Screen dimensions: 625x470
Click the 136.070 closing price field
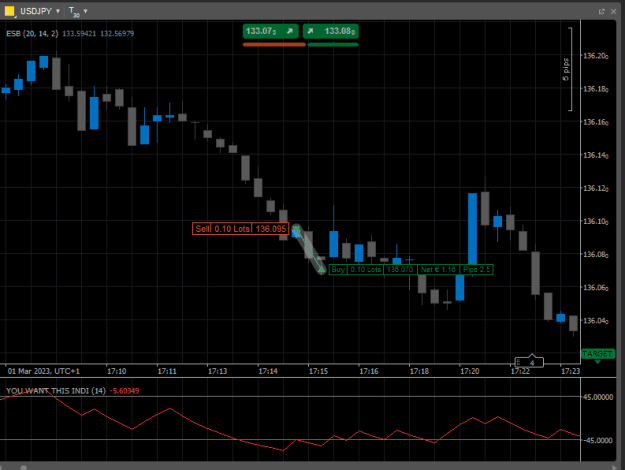[400, 269]
